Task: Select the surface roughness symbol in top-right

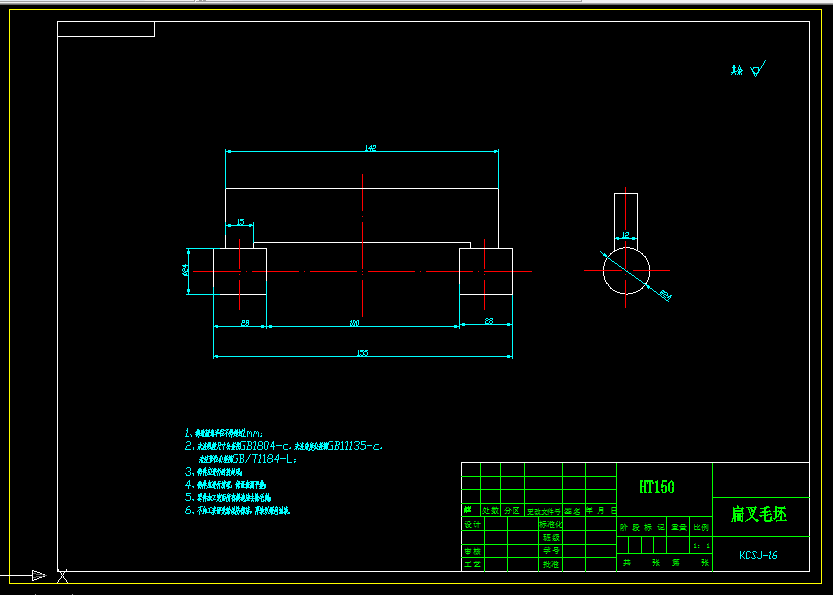Action: [x=758, y=69]
